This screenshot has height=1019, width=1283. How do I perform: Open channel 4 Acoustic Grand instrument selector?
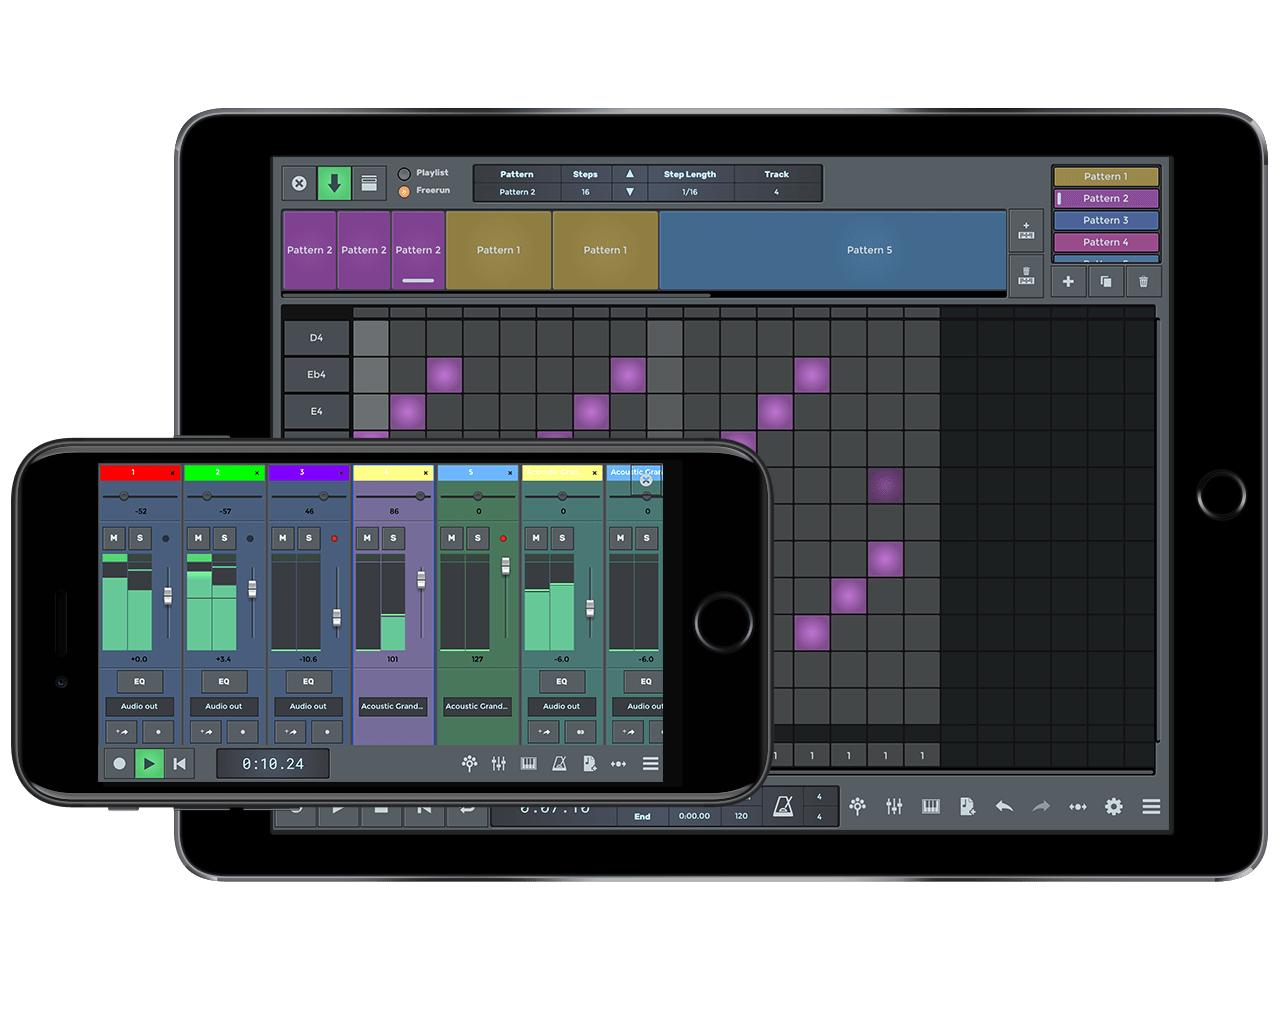pos(392,706)
